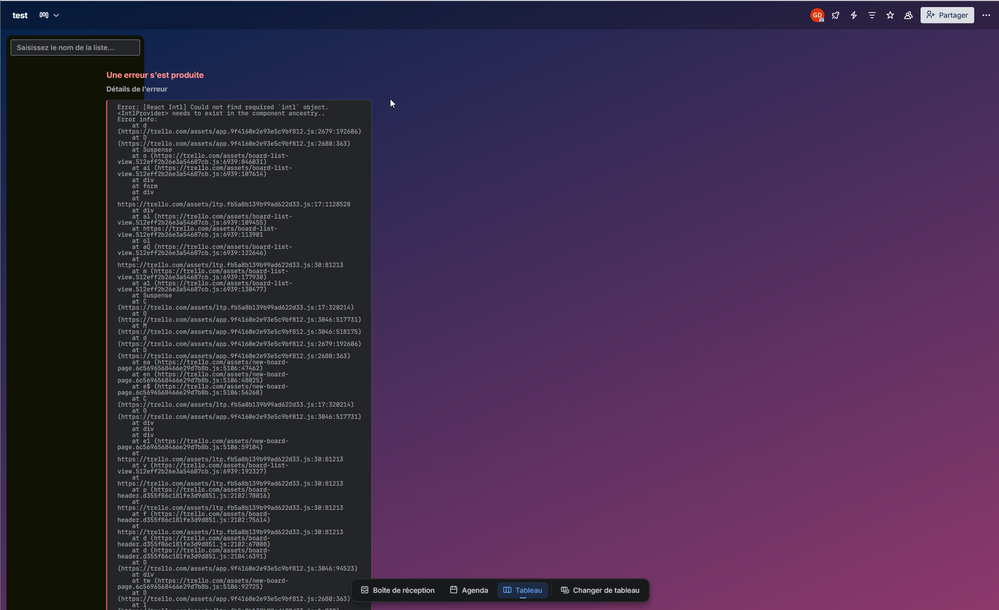Open the three-dot board menu
The image size is (999, 610).
[986, 15]
